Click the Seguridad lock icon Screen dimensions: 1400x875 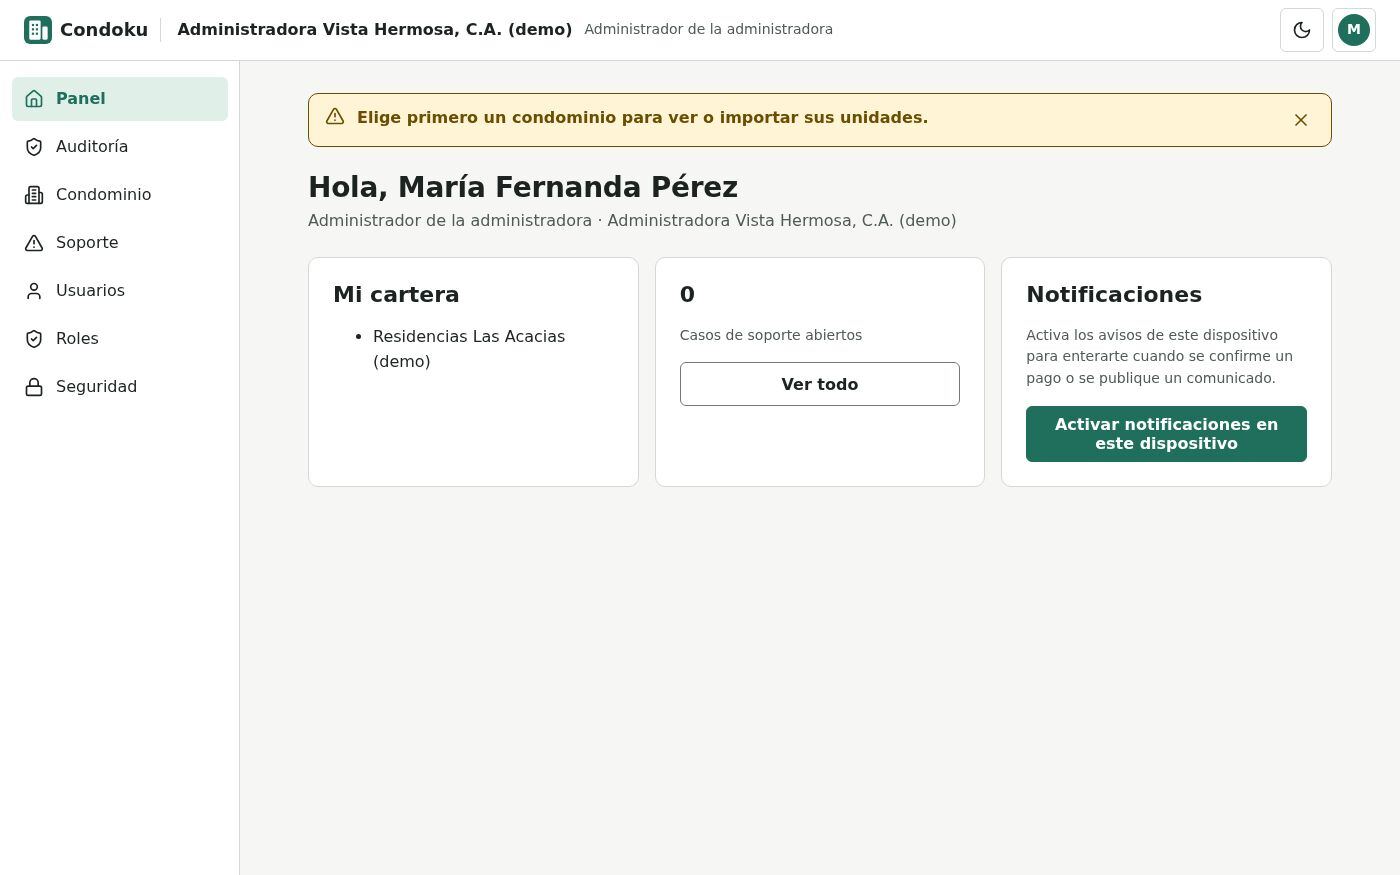point(34,387)
